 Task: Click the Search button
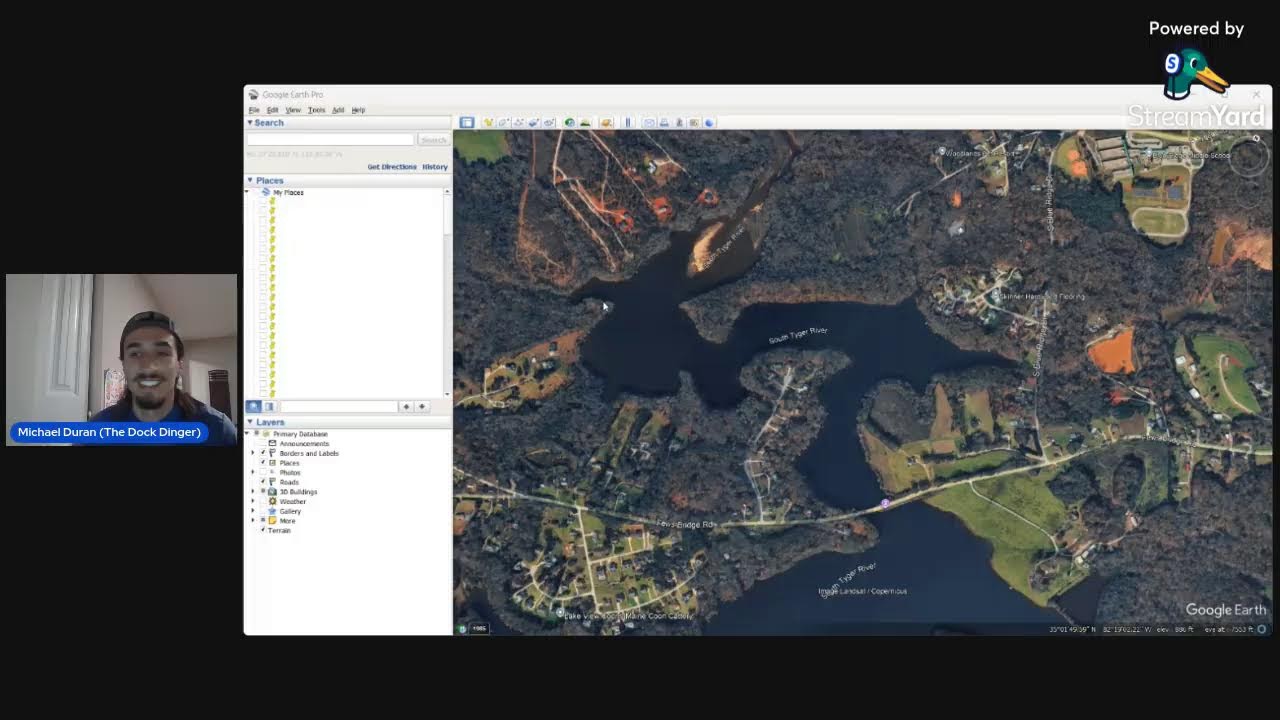tap(433, 140)
